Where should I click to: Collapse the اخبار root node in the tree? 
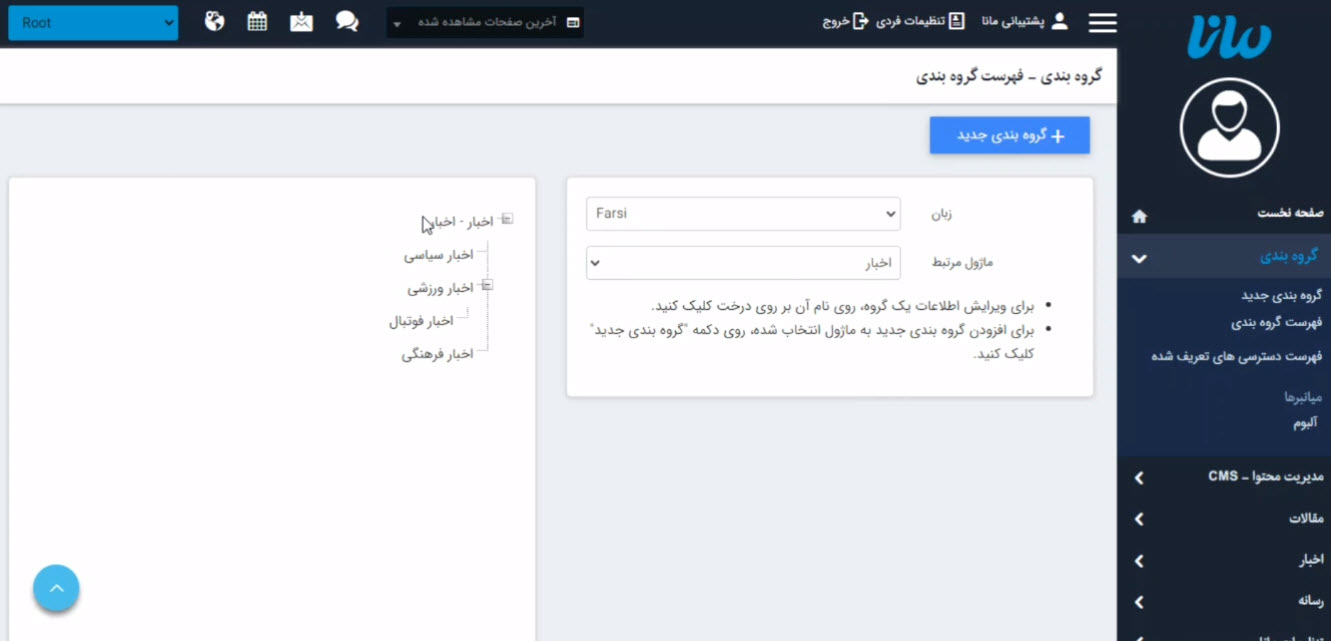[507, 218]
